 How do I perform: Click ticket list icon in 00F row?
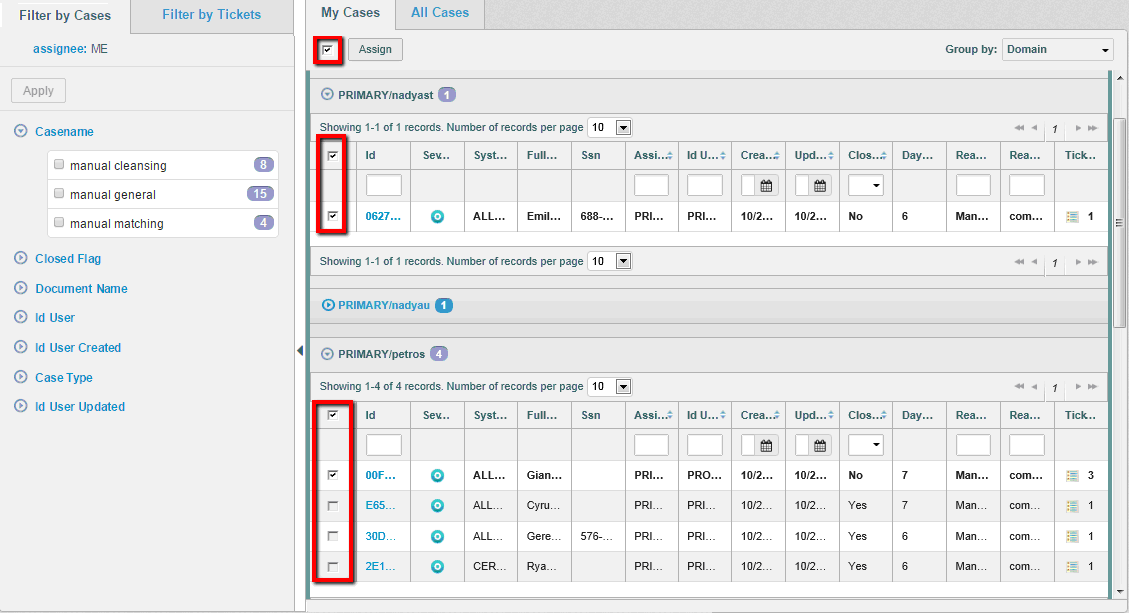click(x=1072, y=476)
